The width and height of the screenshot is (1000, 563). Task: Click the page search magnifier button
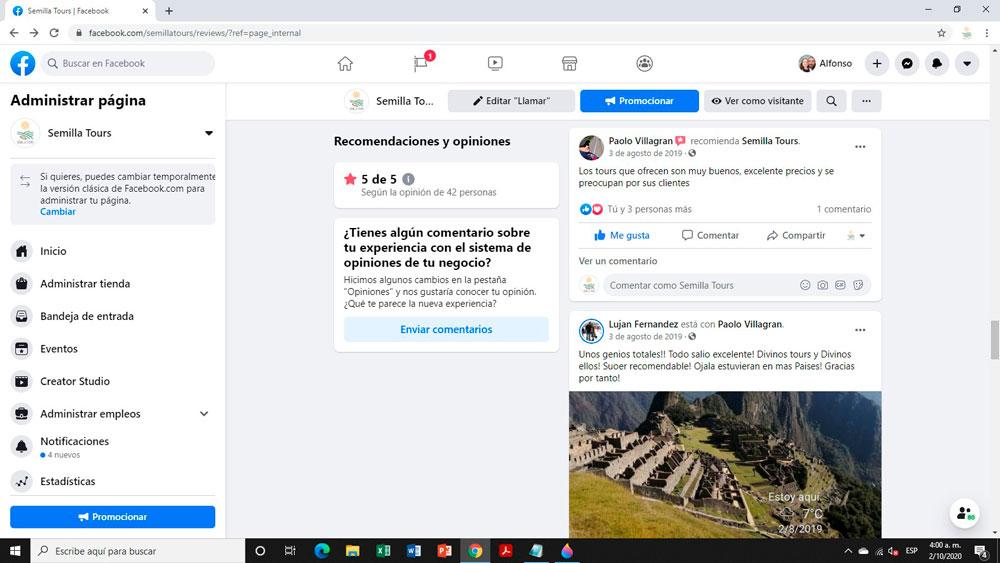click(832, 101)
